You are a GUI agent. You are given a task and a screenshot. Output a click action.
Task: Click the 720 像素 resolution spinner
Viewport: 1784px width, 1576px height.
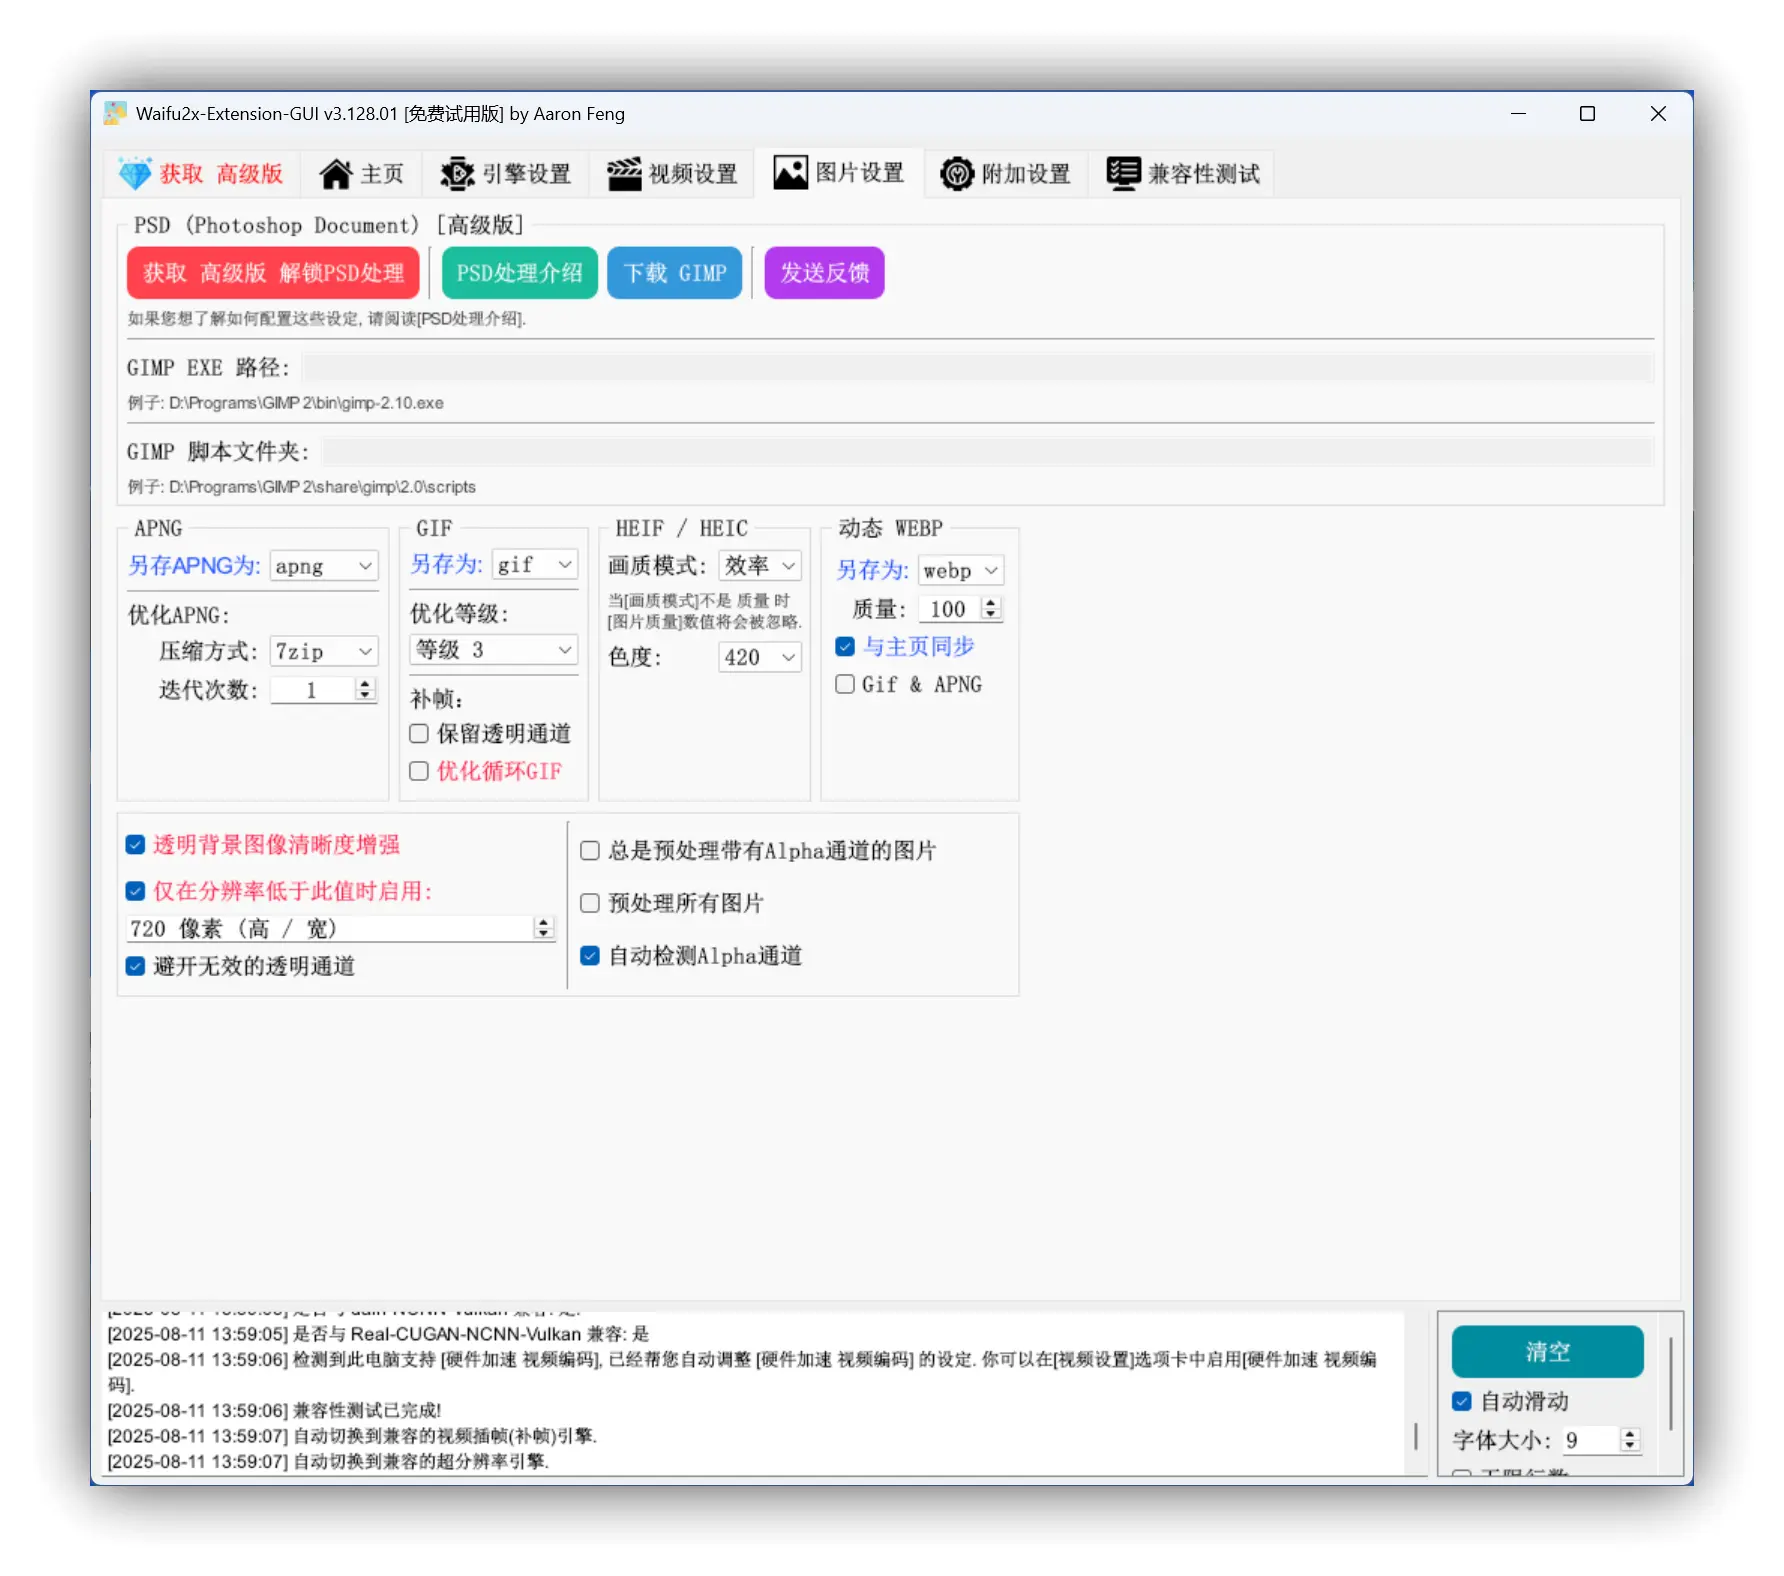click(340, 929)
